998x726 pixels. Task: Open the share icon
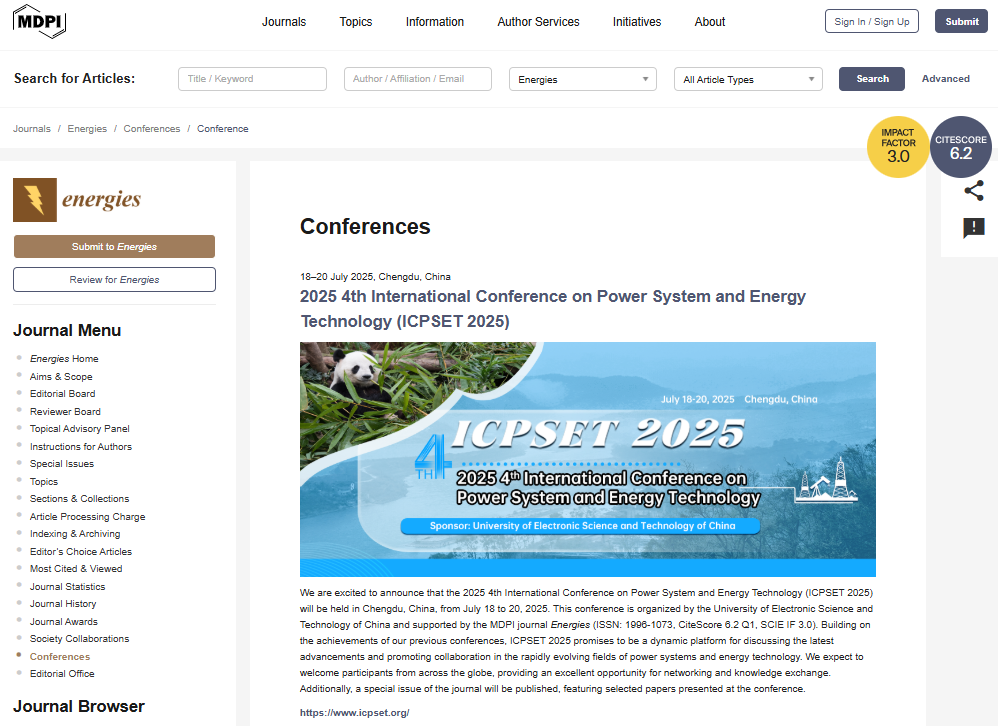(x=974, y=190)
